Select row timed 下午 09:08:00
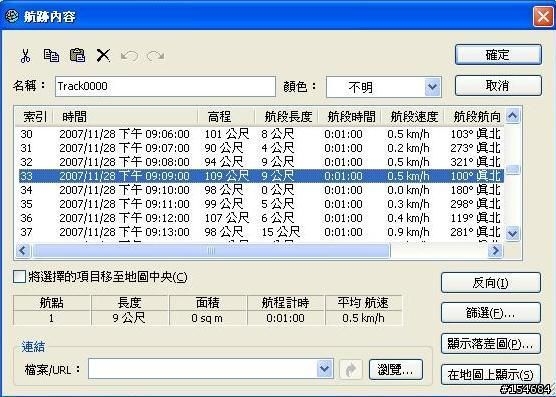The width and height of the screenshot is (556, 397). (x=261, y=162)
